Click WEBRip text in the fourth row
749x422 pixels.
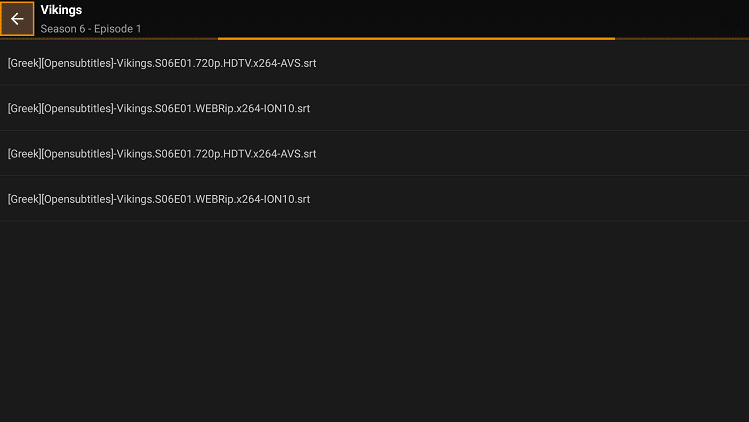click(x=214, y=199)
